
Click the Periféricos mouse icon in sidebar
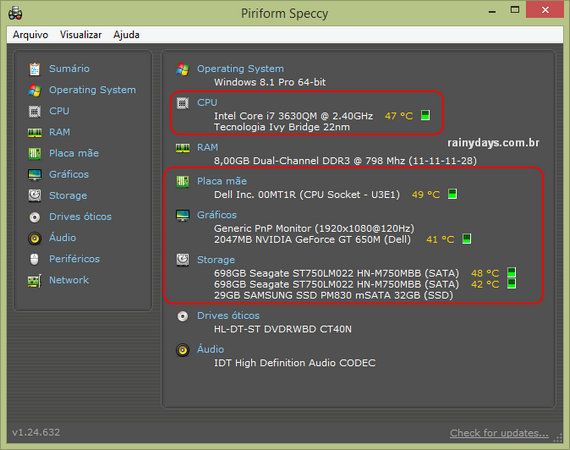pos(35,259)
